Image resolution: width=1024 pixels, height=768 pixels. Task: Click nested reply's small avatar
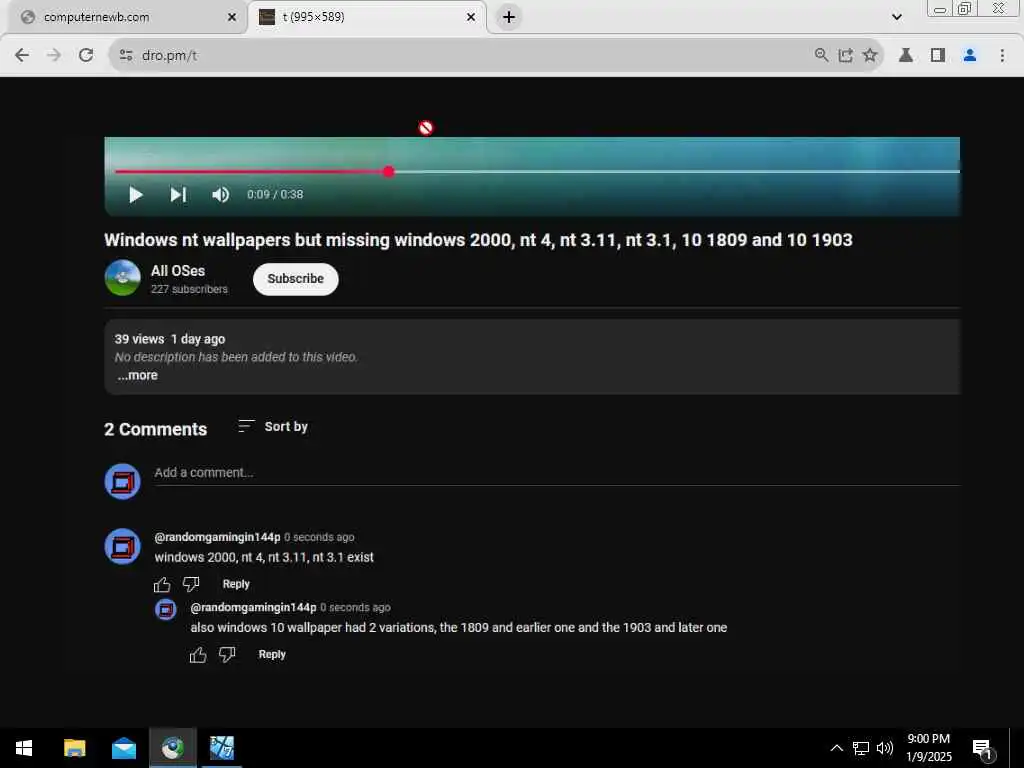click(165, 609)
